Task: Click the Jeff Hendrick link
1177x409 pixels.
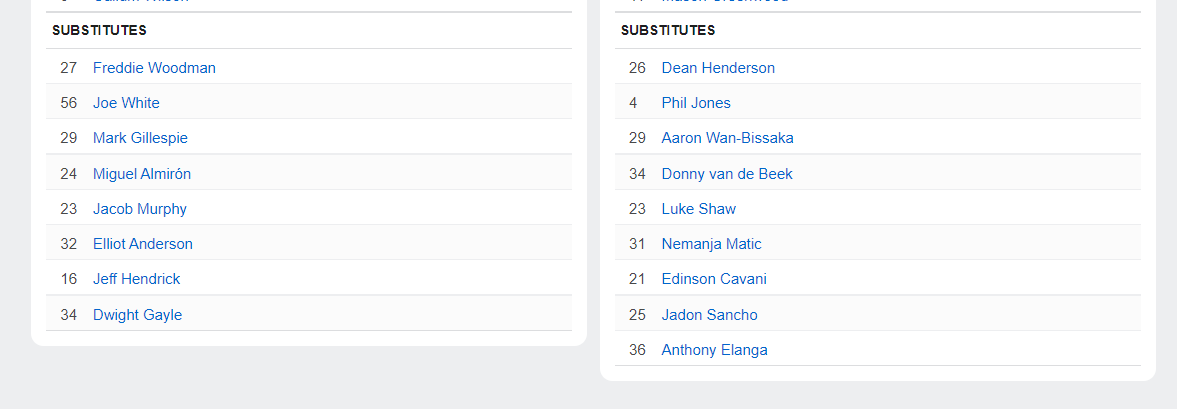Action: pyautogui.click(x=137, y=279)
